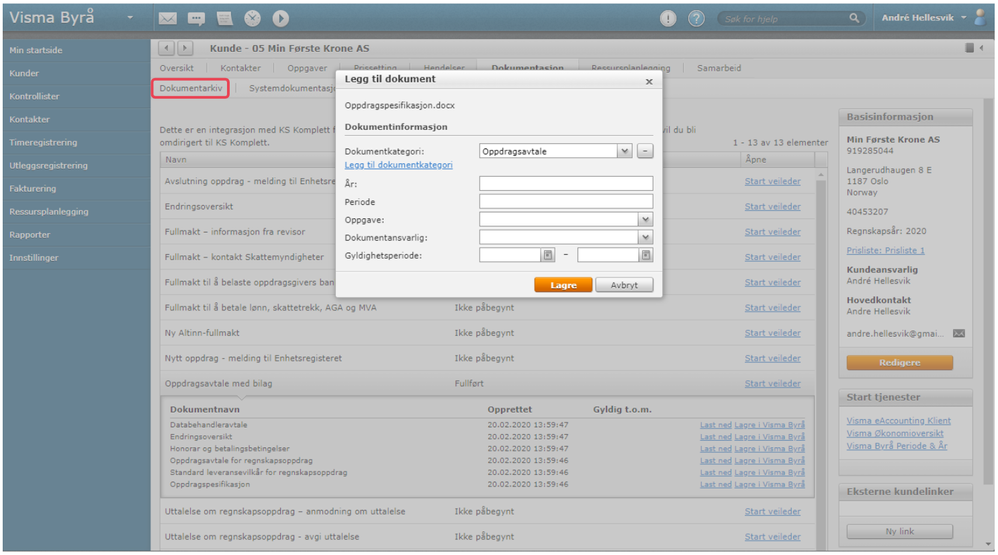Expand the Oppgave dropdown
Screen dimensions: 998x555
(645, 220)
